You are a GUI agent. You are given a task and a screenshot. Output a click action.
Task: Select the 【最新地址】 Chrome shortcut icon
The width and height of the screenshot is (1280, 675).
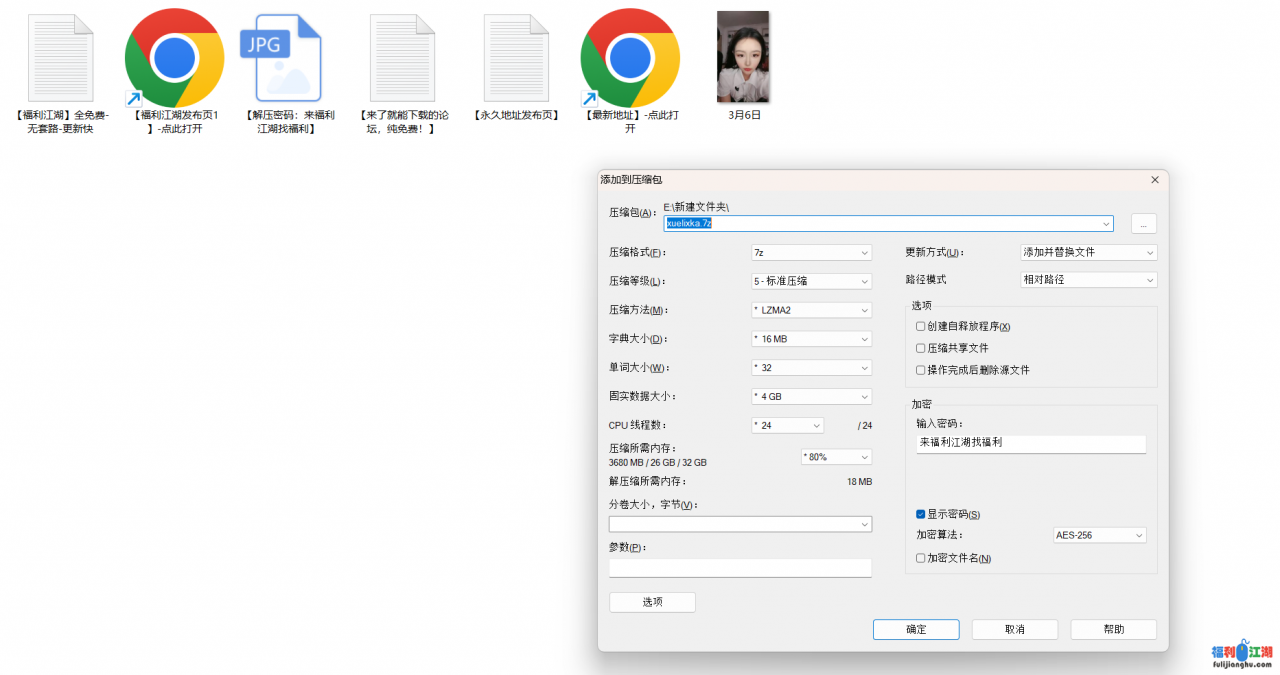(x=630, y=58)
